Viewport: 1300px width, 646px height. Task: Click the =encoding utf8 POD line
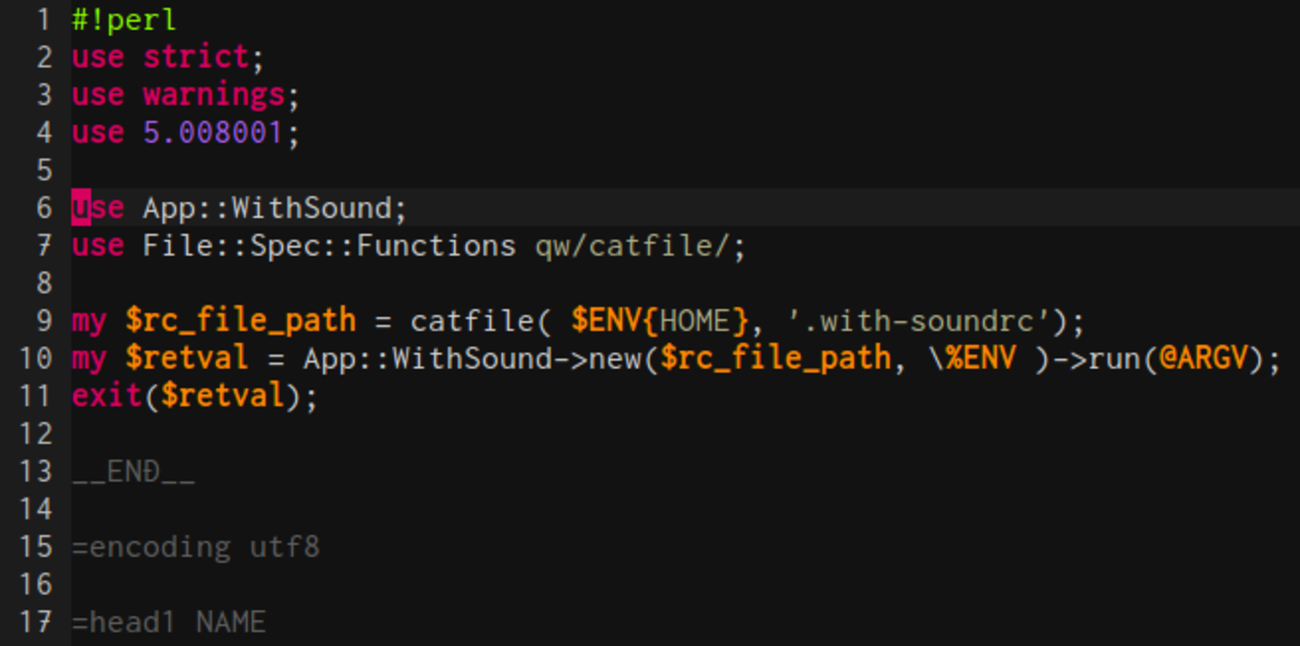[195, 548]
